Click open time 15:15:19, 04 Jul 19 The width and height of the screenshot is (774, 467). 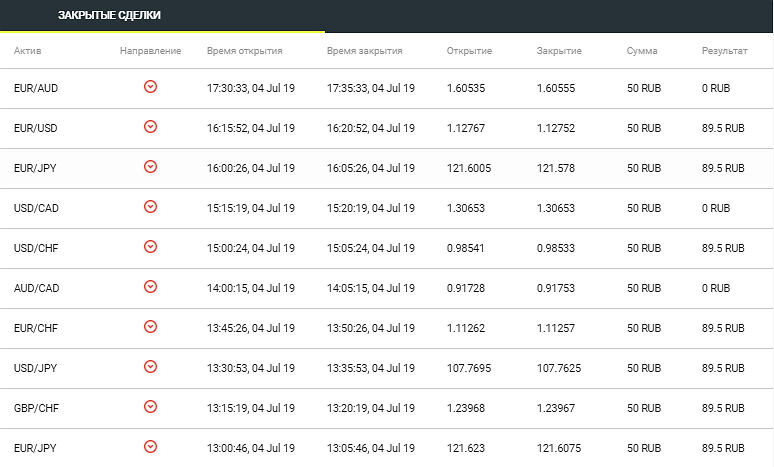coord(251,208)
